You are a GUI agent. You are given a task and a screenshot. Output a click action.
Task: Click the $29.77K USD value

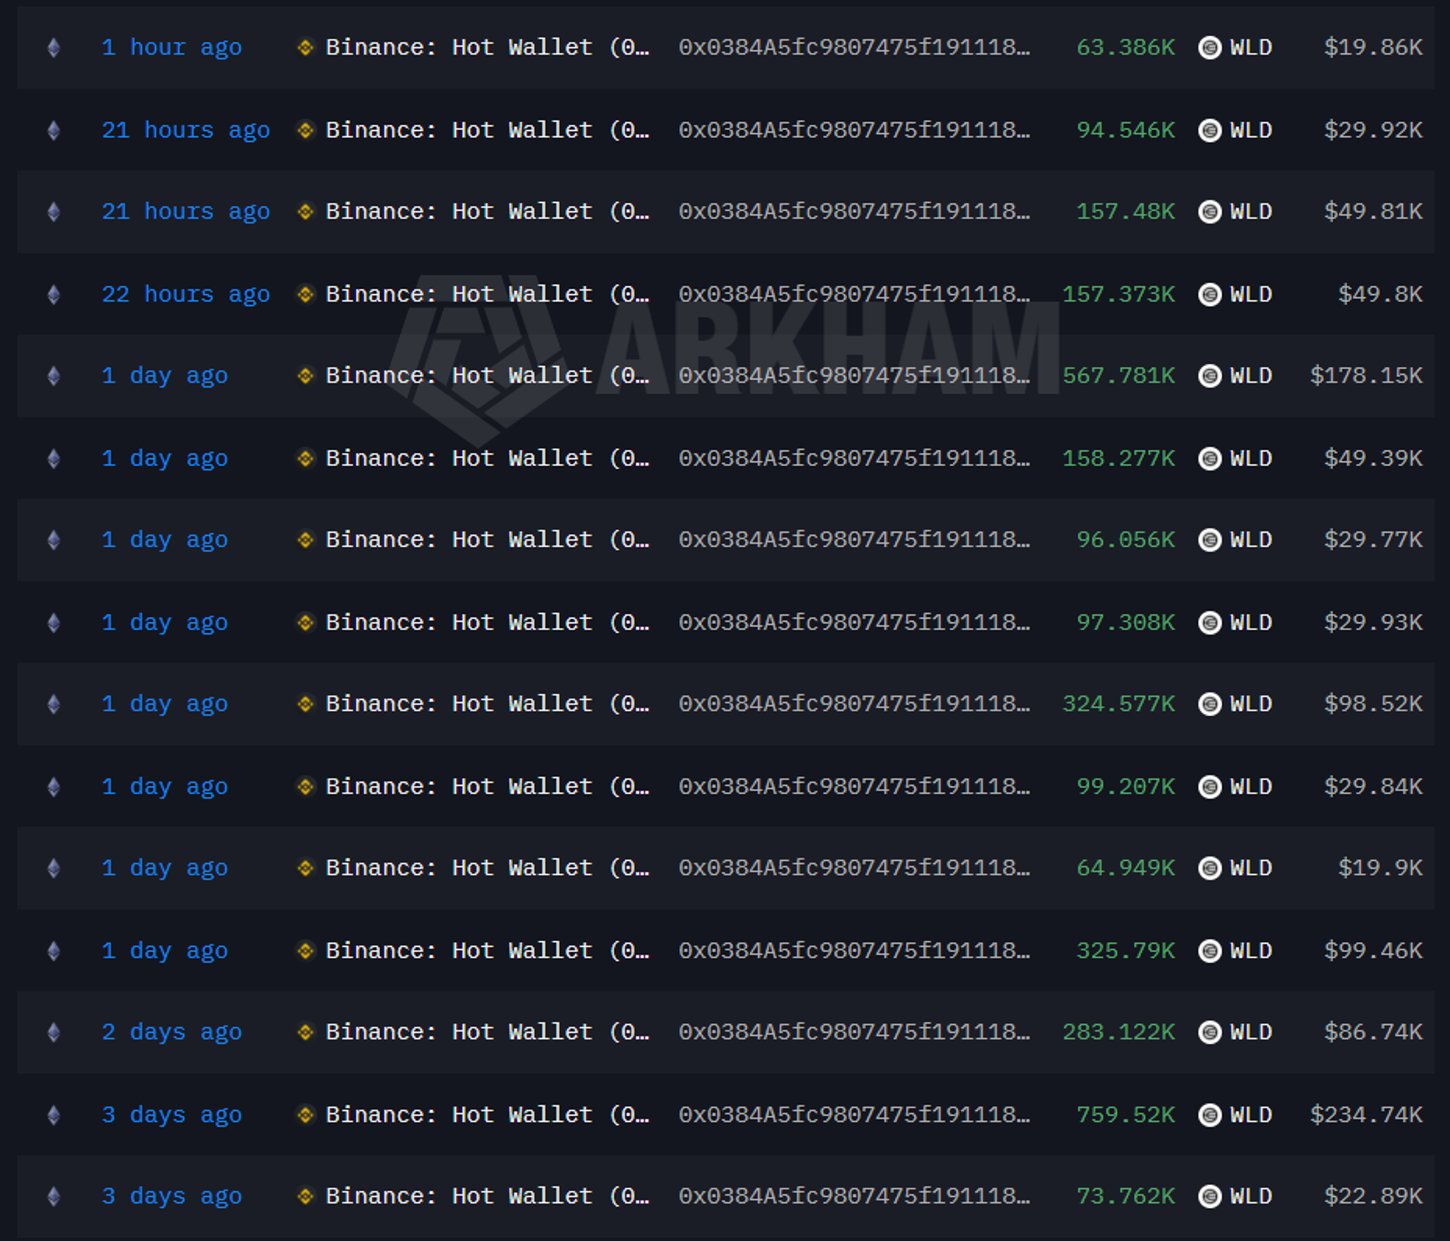(1373, 540)
